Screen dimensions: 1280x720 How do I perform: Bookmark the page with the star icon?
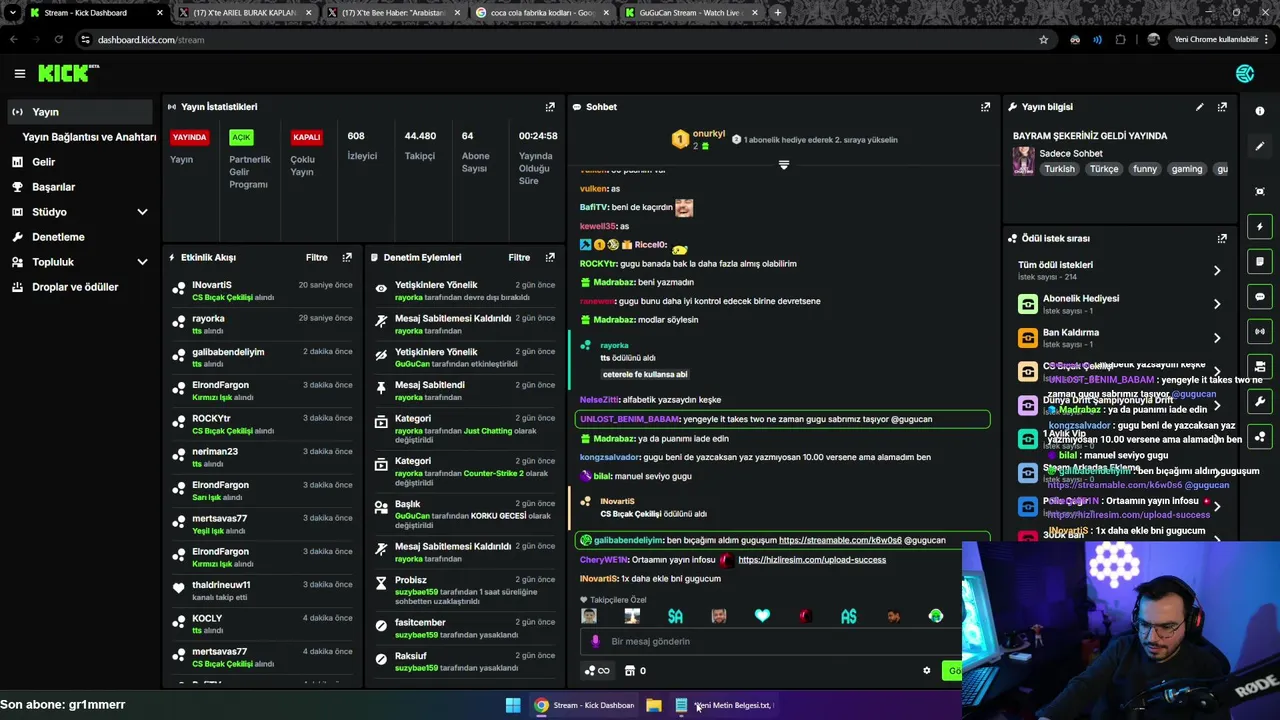[1043, 40]
